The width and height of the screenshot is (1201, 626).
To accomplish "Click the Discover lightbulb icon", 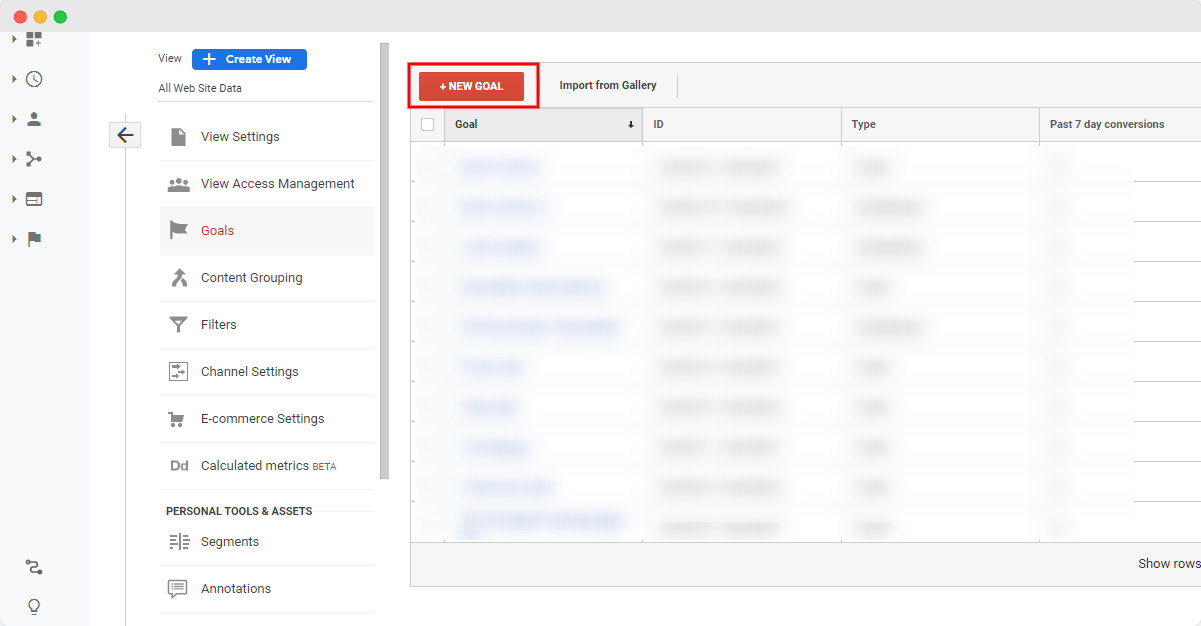I will (x=34, y=607).
